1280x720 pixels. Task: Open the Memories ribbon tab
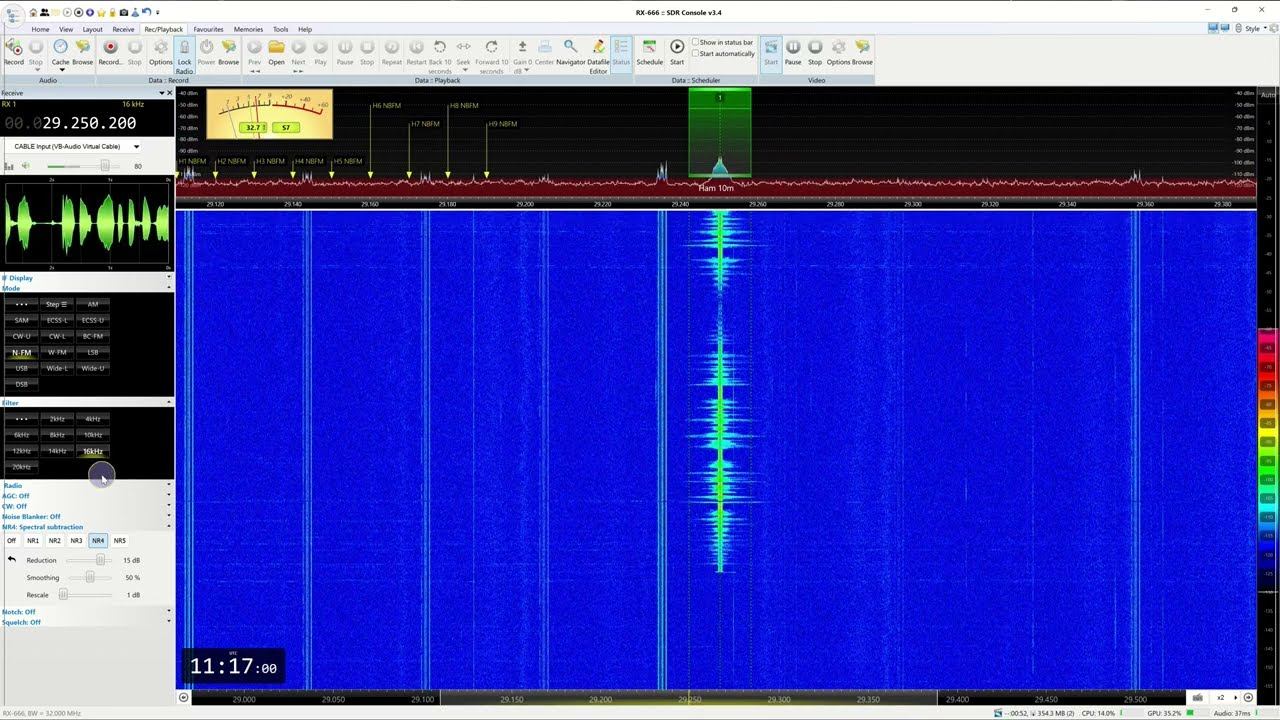click(x=248, y=29)
